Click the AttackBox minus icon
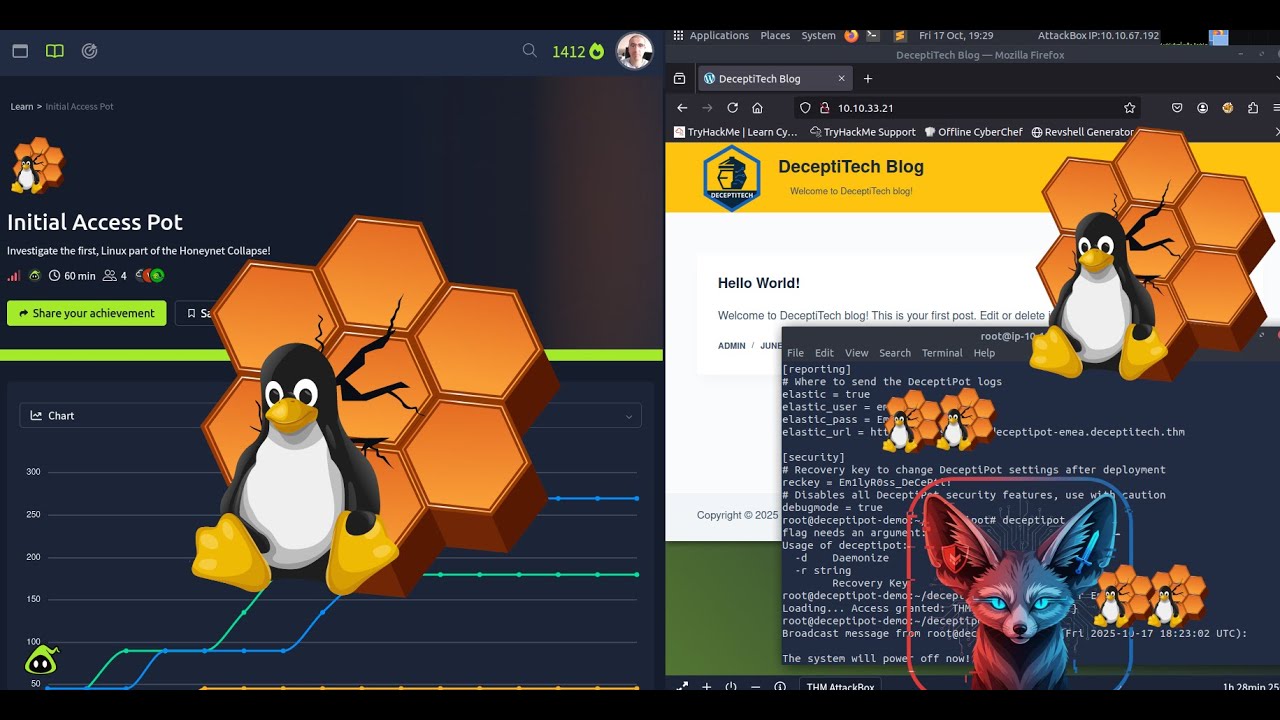This screenshot has width=1280, height=720. [755, 687]
